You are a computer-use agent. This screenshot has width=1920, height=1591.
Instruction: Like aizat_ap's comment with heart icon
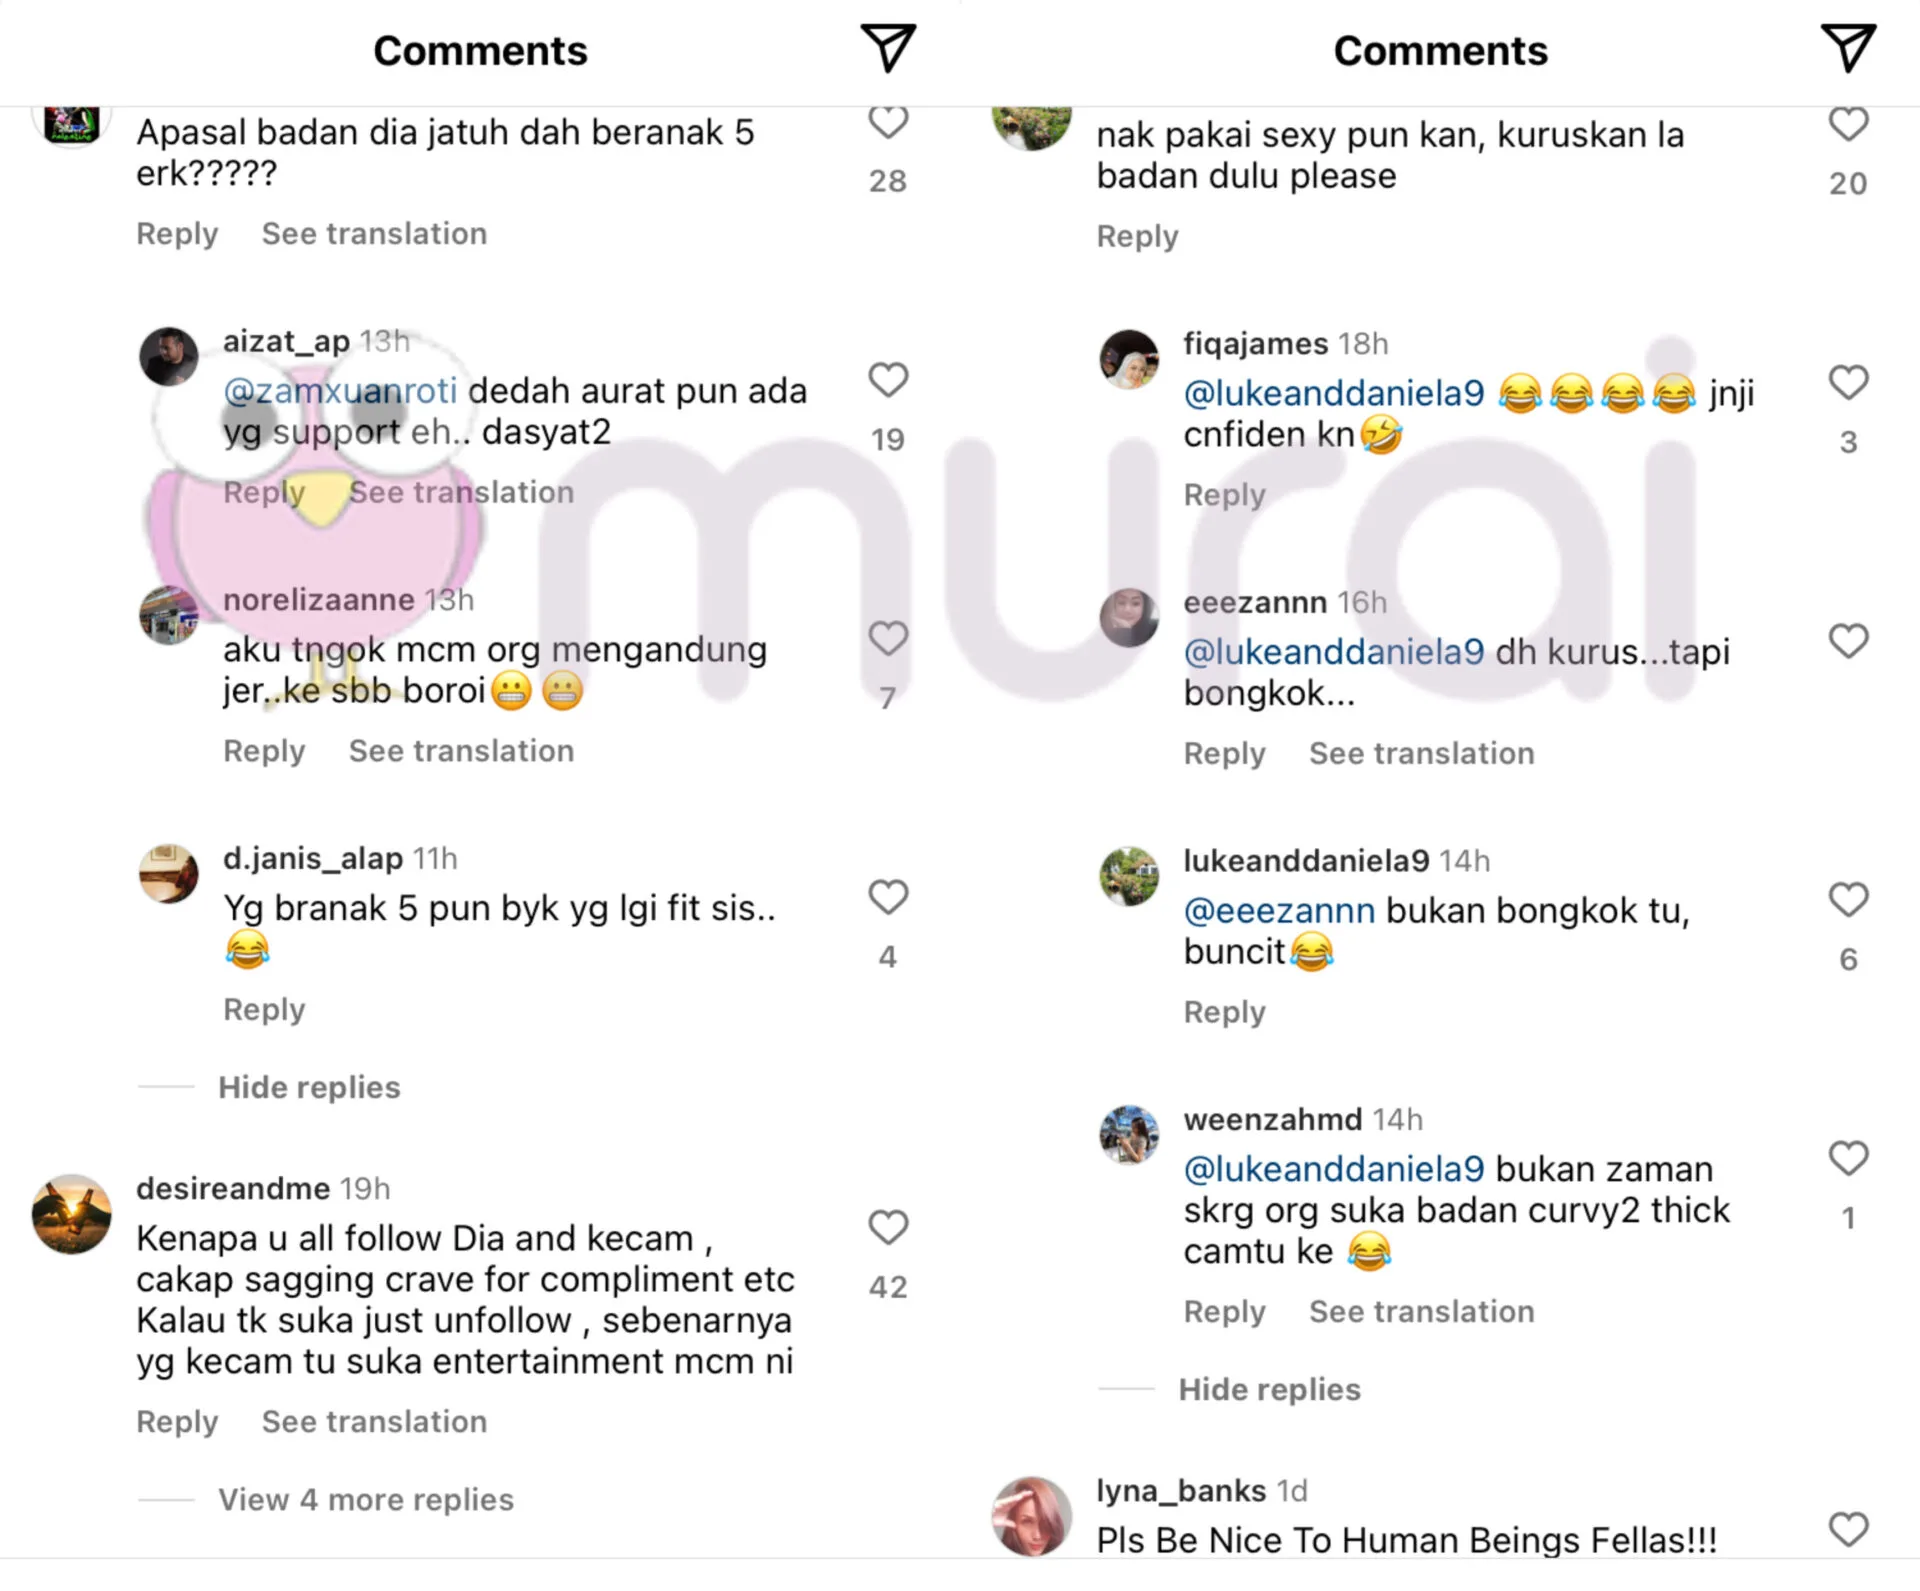[887, 381]
